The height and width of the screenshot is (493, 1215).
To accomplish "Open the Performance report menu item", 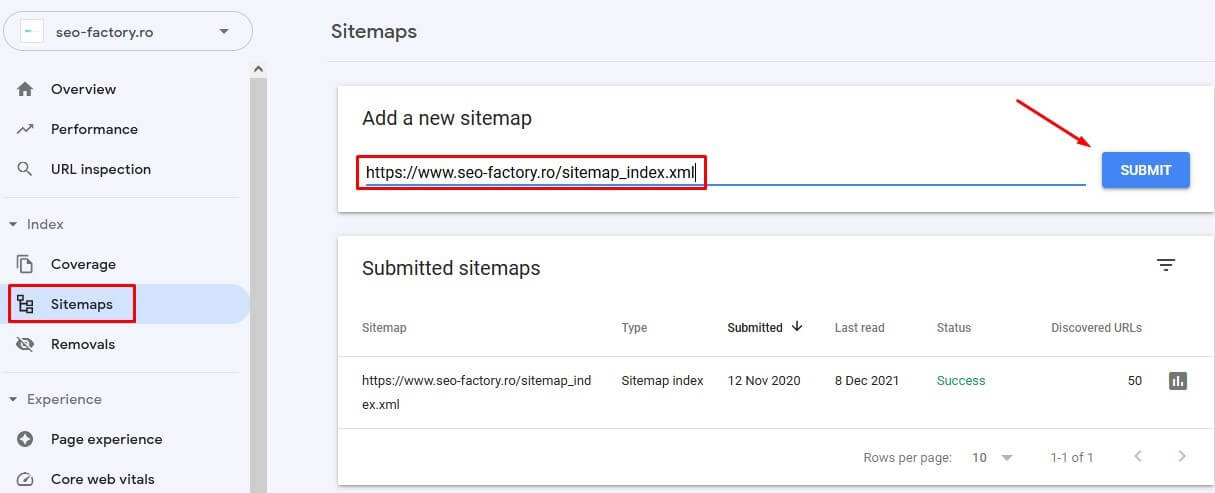I will click(x=94, y=129).
